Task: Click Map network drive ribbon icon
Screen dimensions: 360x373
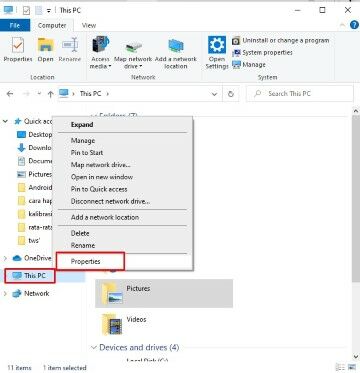Action: (133, 53)
